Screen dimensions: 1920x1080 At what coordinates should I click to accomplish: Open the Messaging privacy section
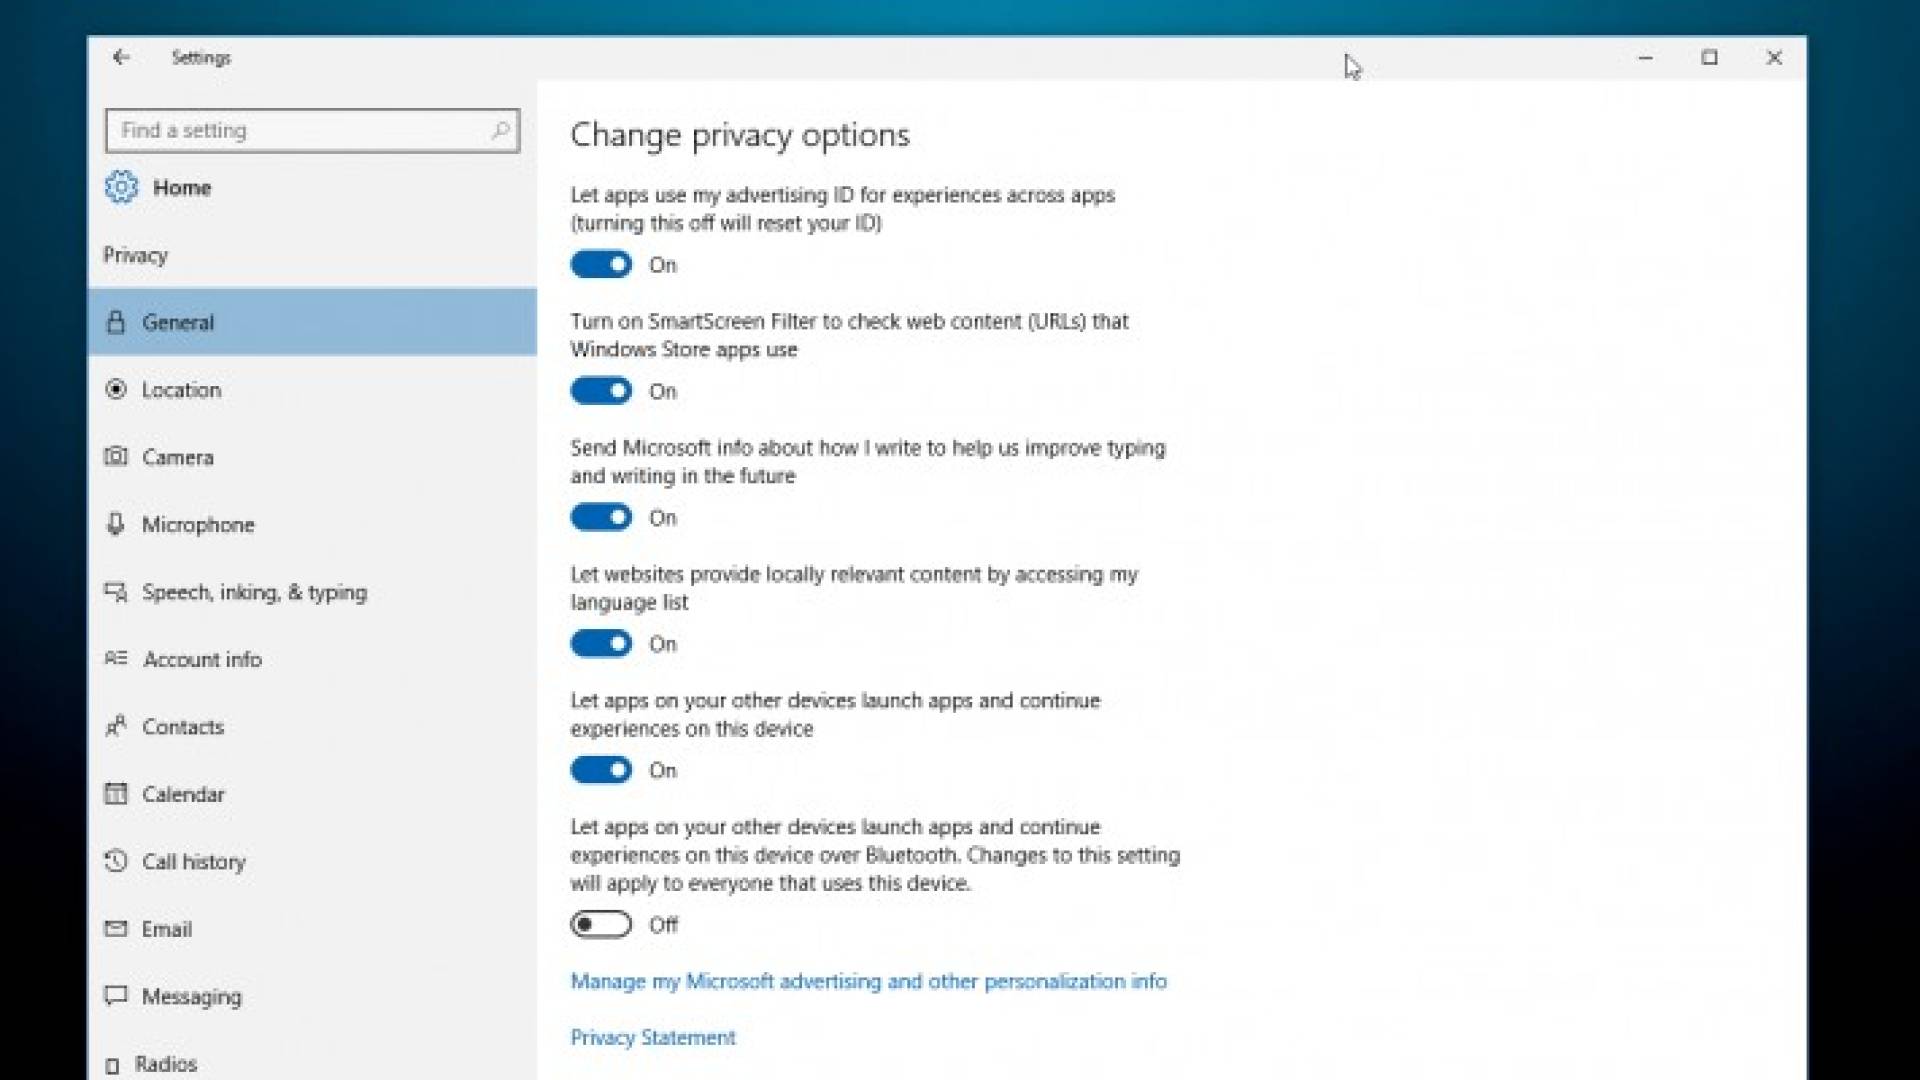[x=191, y=996]
